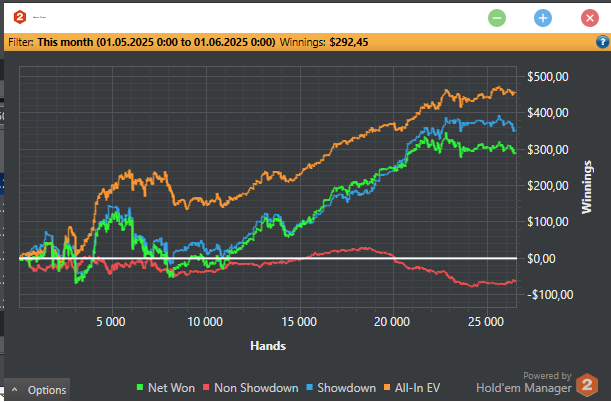Screen dimensions: 611x402
Task: Click the 20 000 hands axis label
Action: point(392,322)
